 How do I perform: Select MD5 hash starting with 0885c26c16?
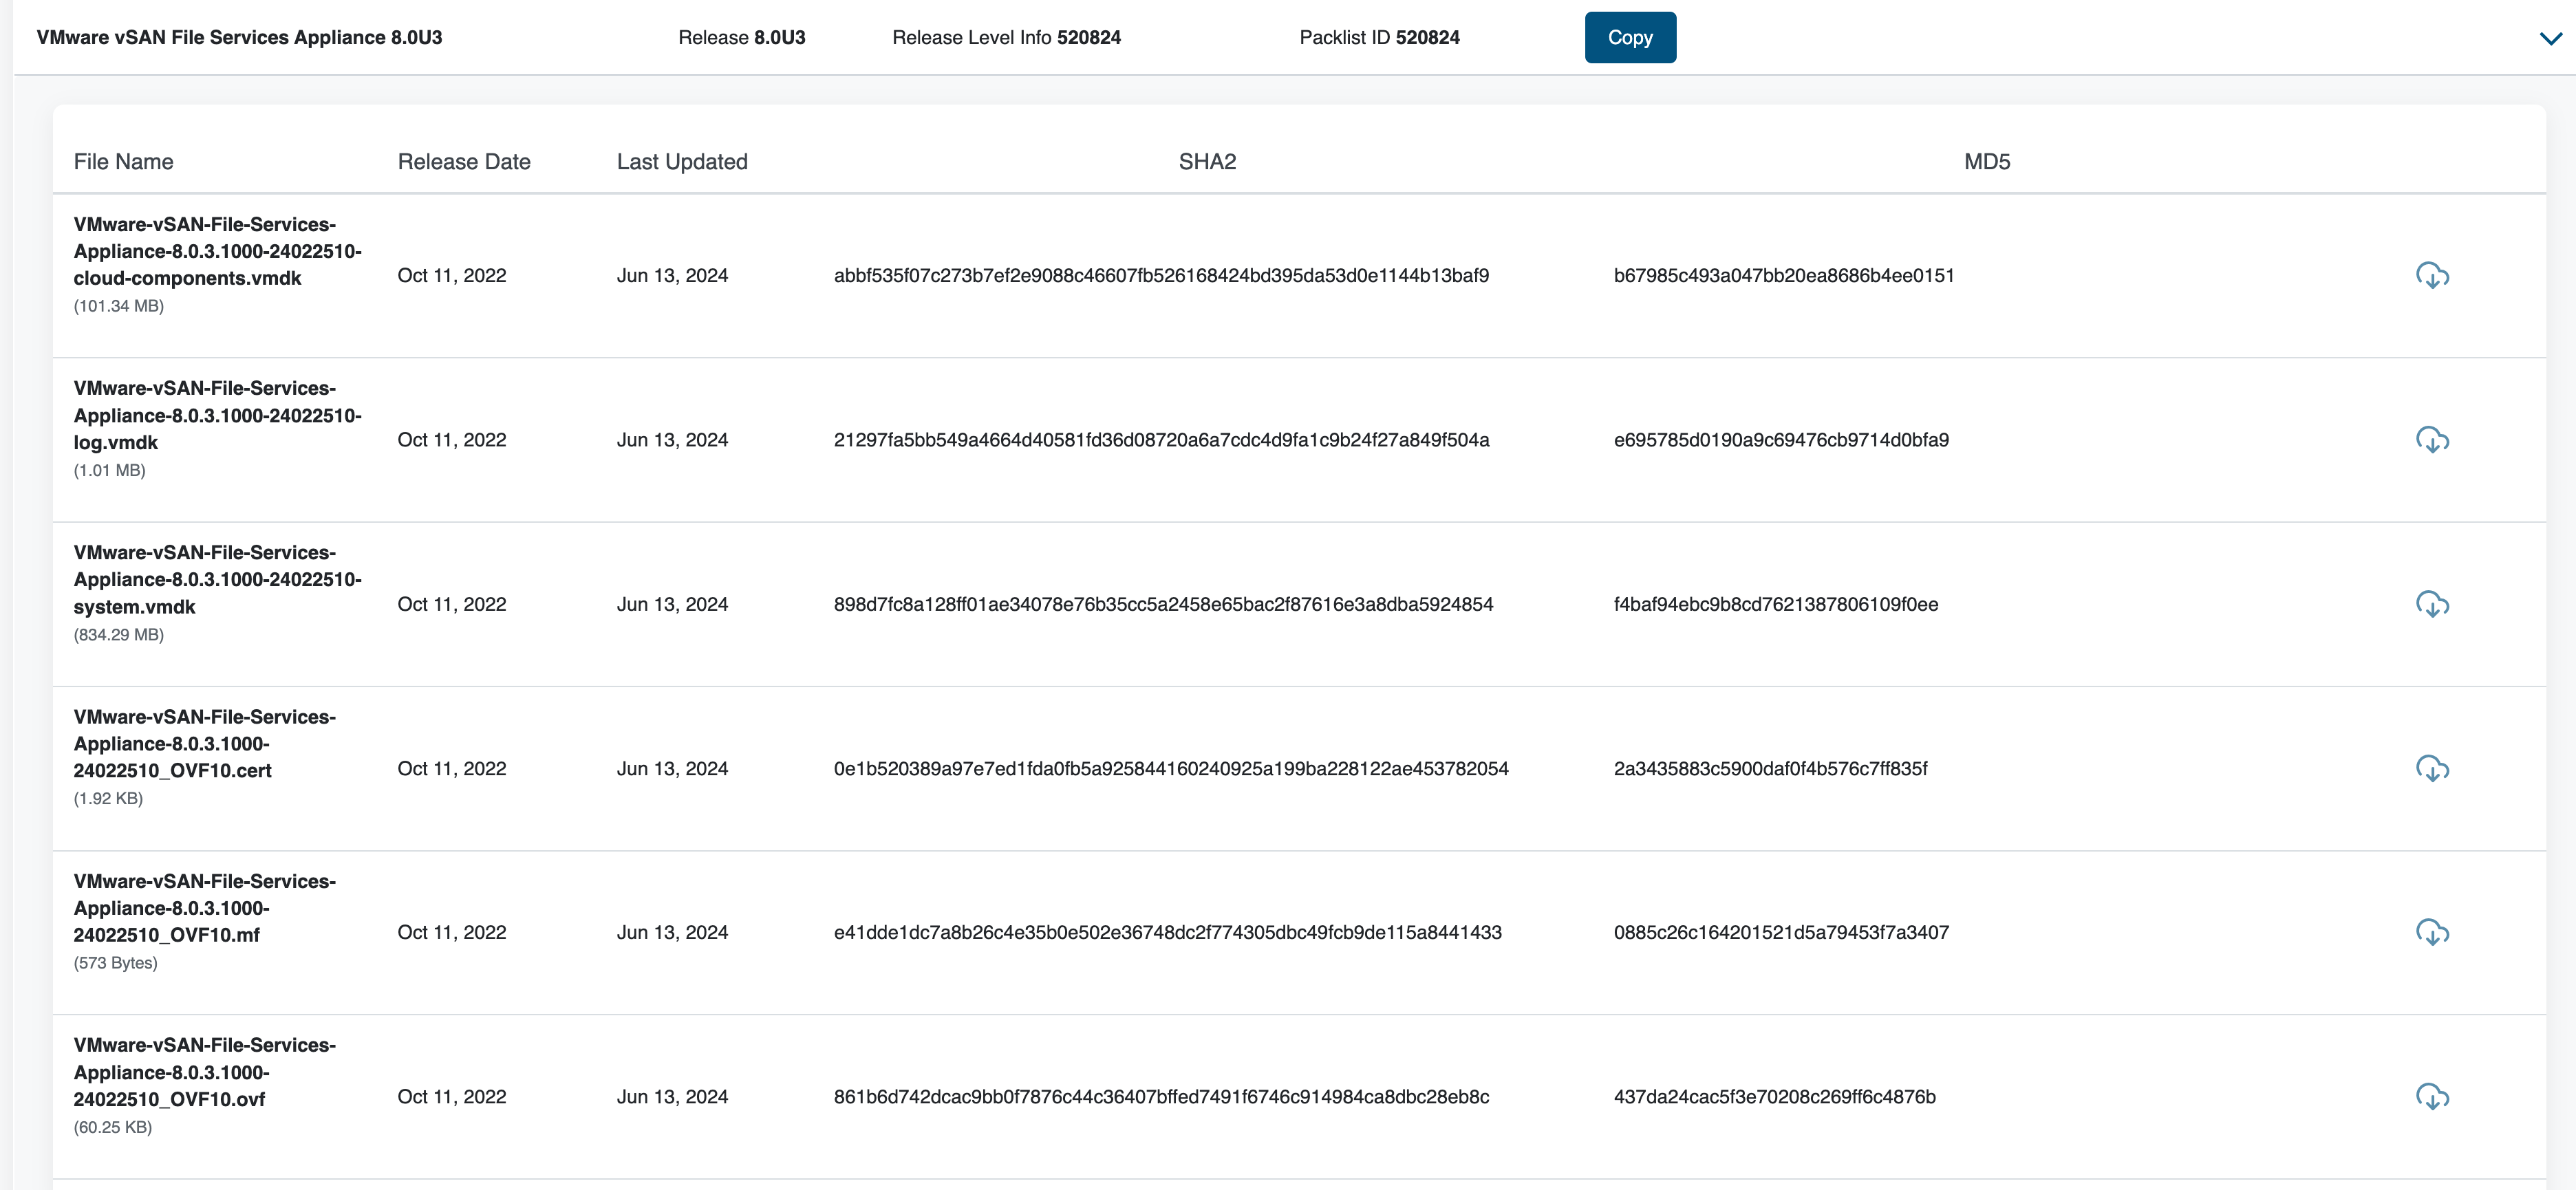click(1781, 932)
